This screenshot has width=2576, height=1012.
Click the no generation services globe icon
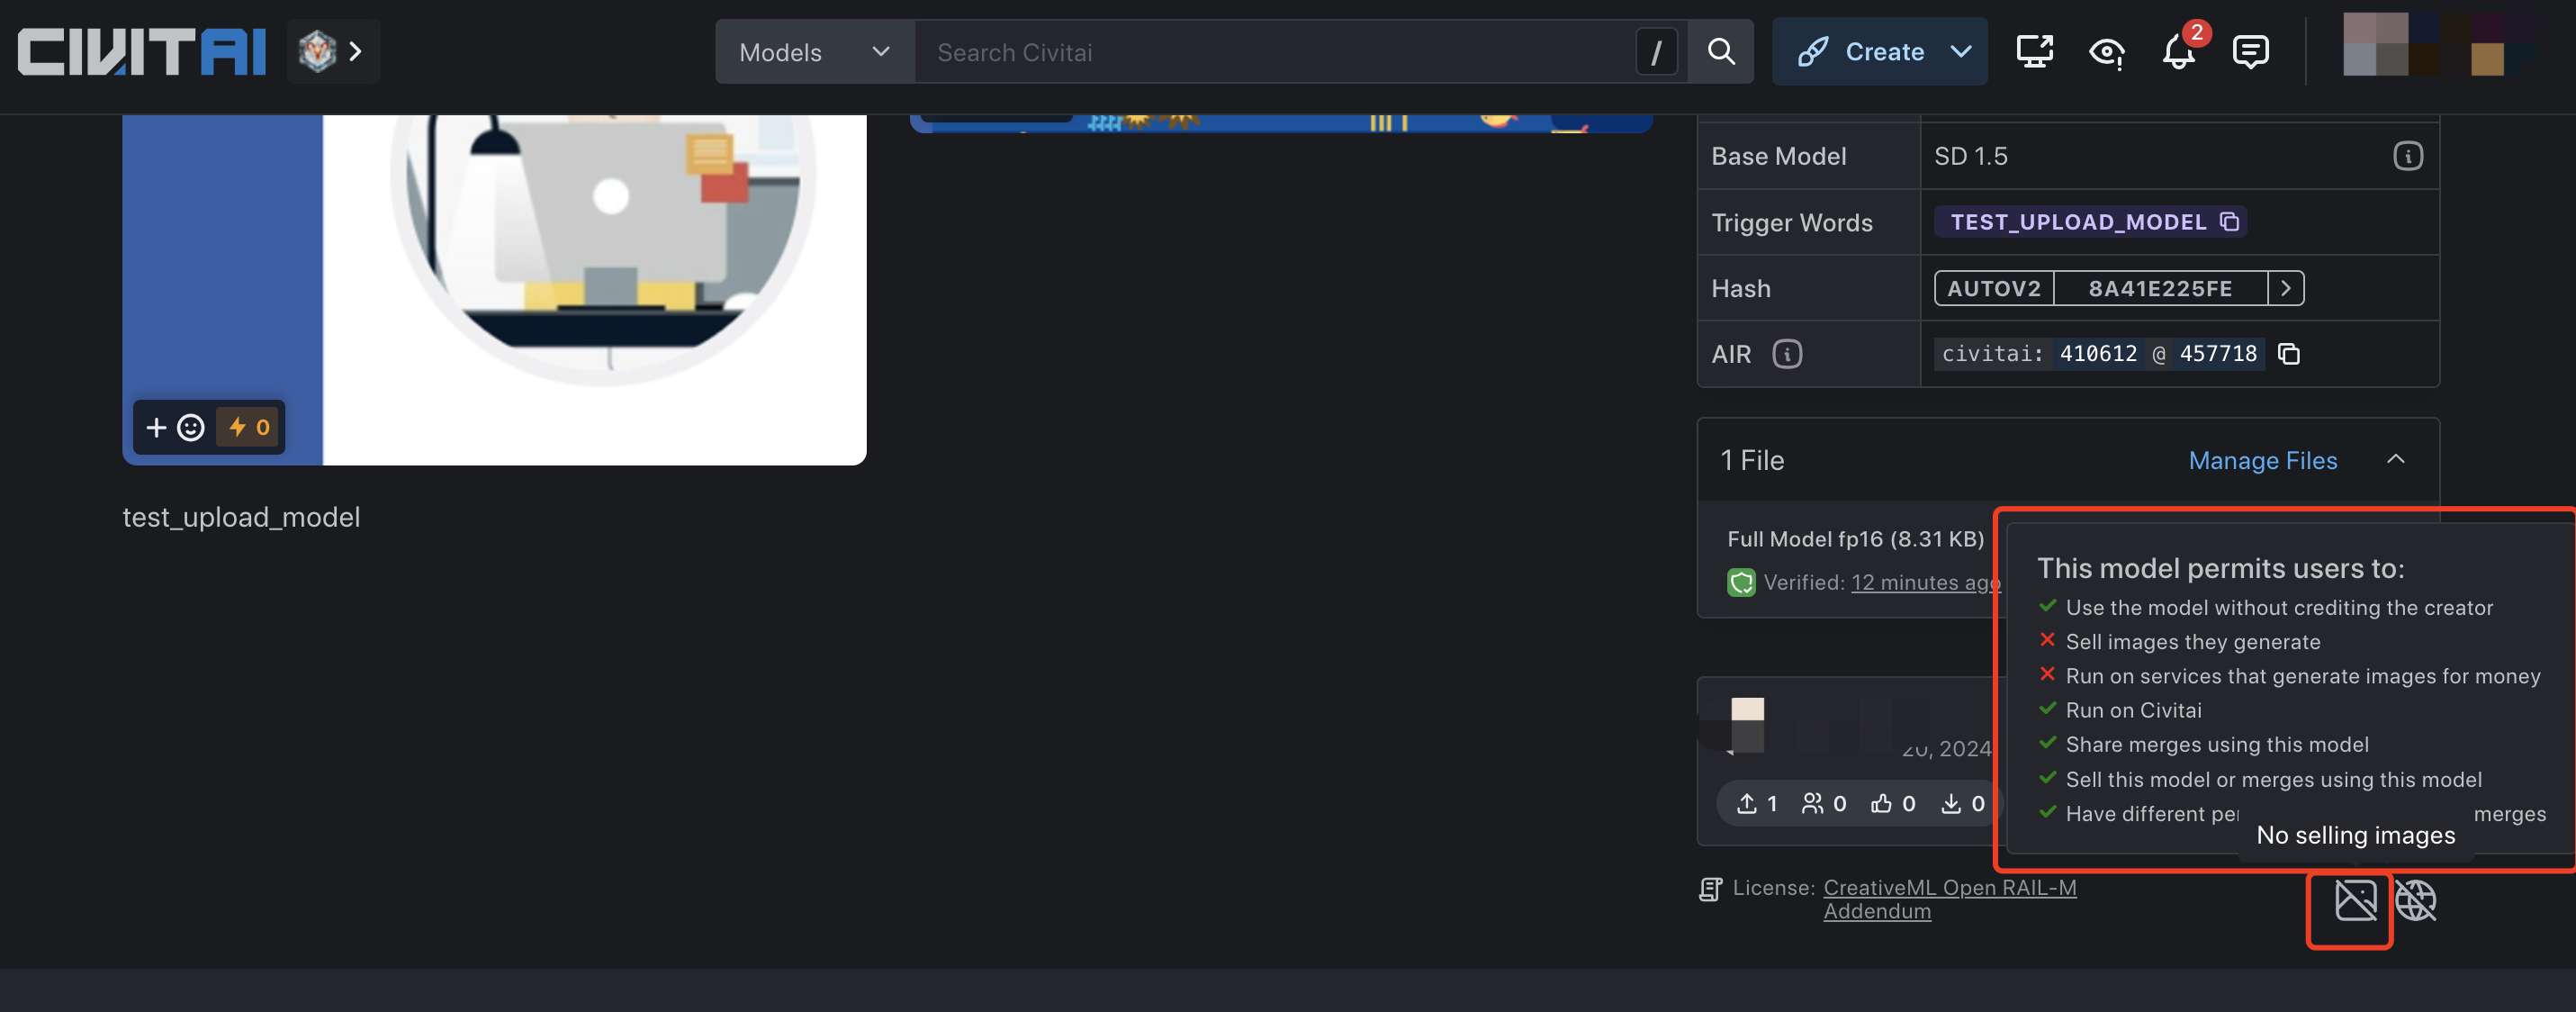click(x=2415, y=900)
